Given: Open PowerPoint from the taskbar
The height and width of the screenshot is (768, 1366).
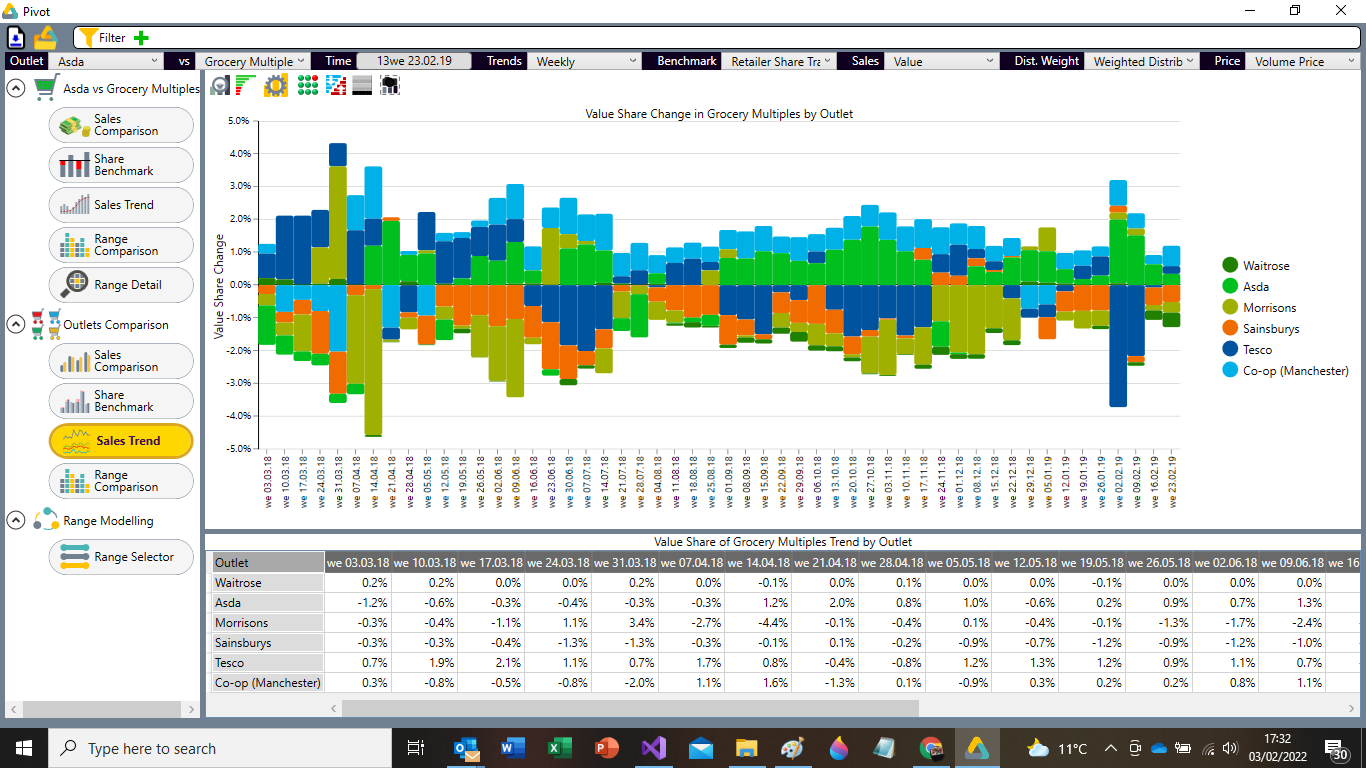Looking at the screenshot, I should point(606,748).
